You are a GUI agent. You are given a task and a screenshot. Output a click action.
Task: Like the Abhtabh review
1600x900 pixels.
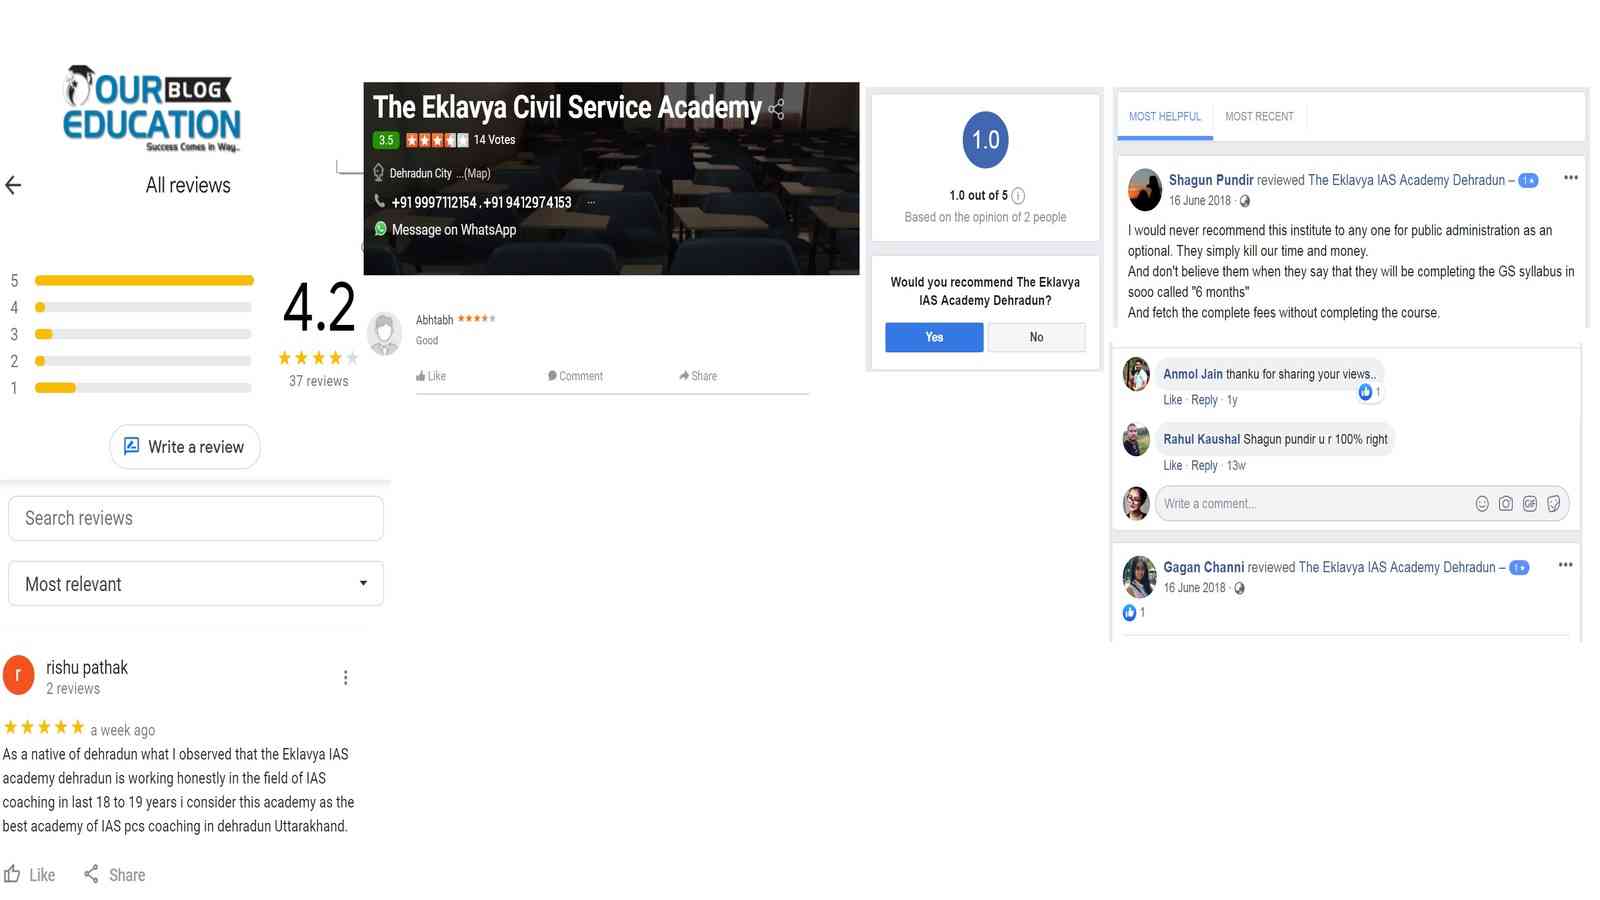(x=431, y=376)
